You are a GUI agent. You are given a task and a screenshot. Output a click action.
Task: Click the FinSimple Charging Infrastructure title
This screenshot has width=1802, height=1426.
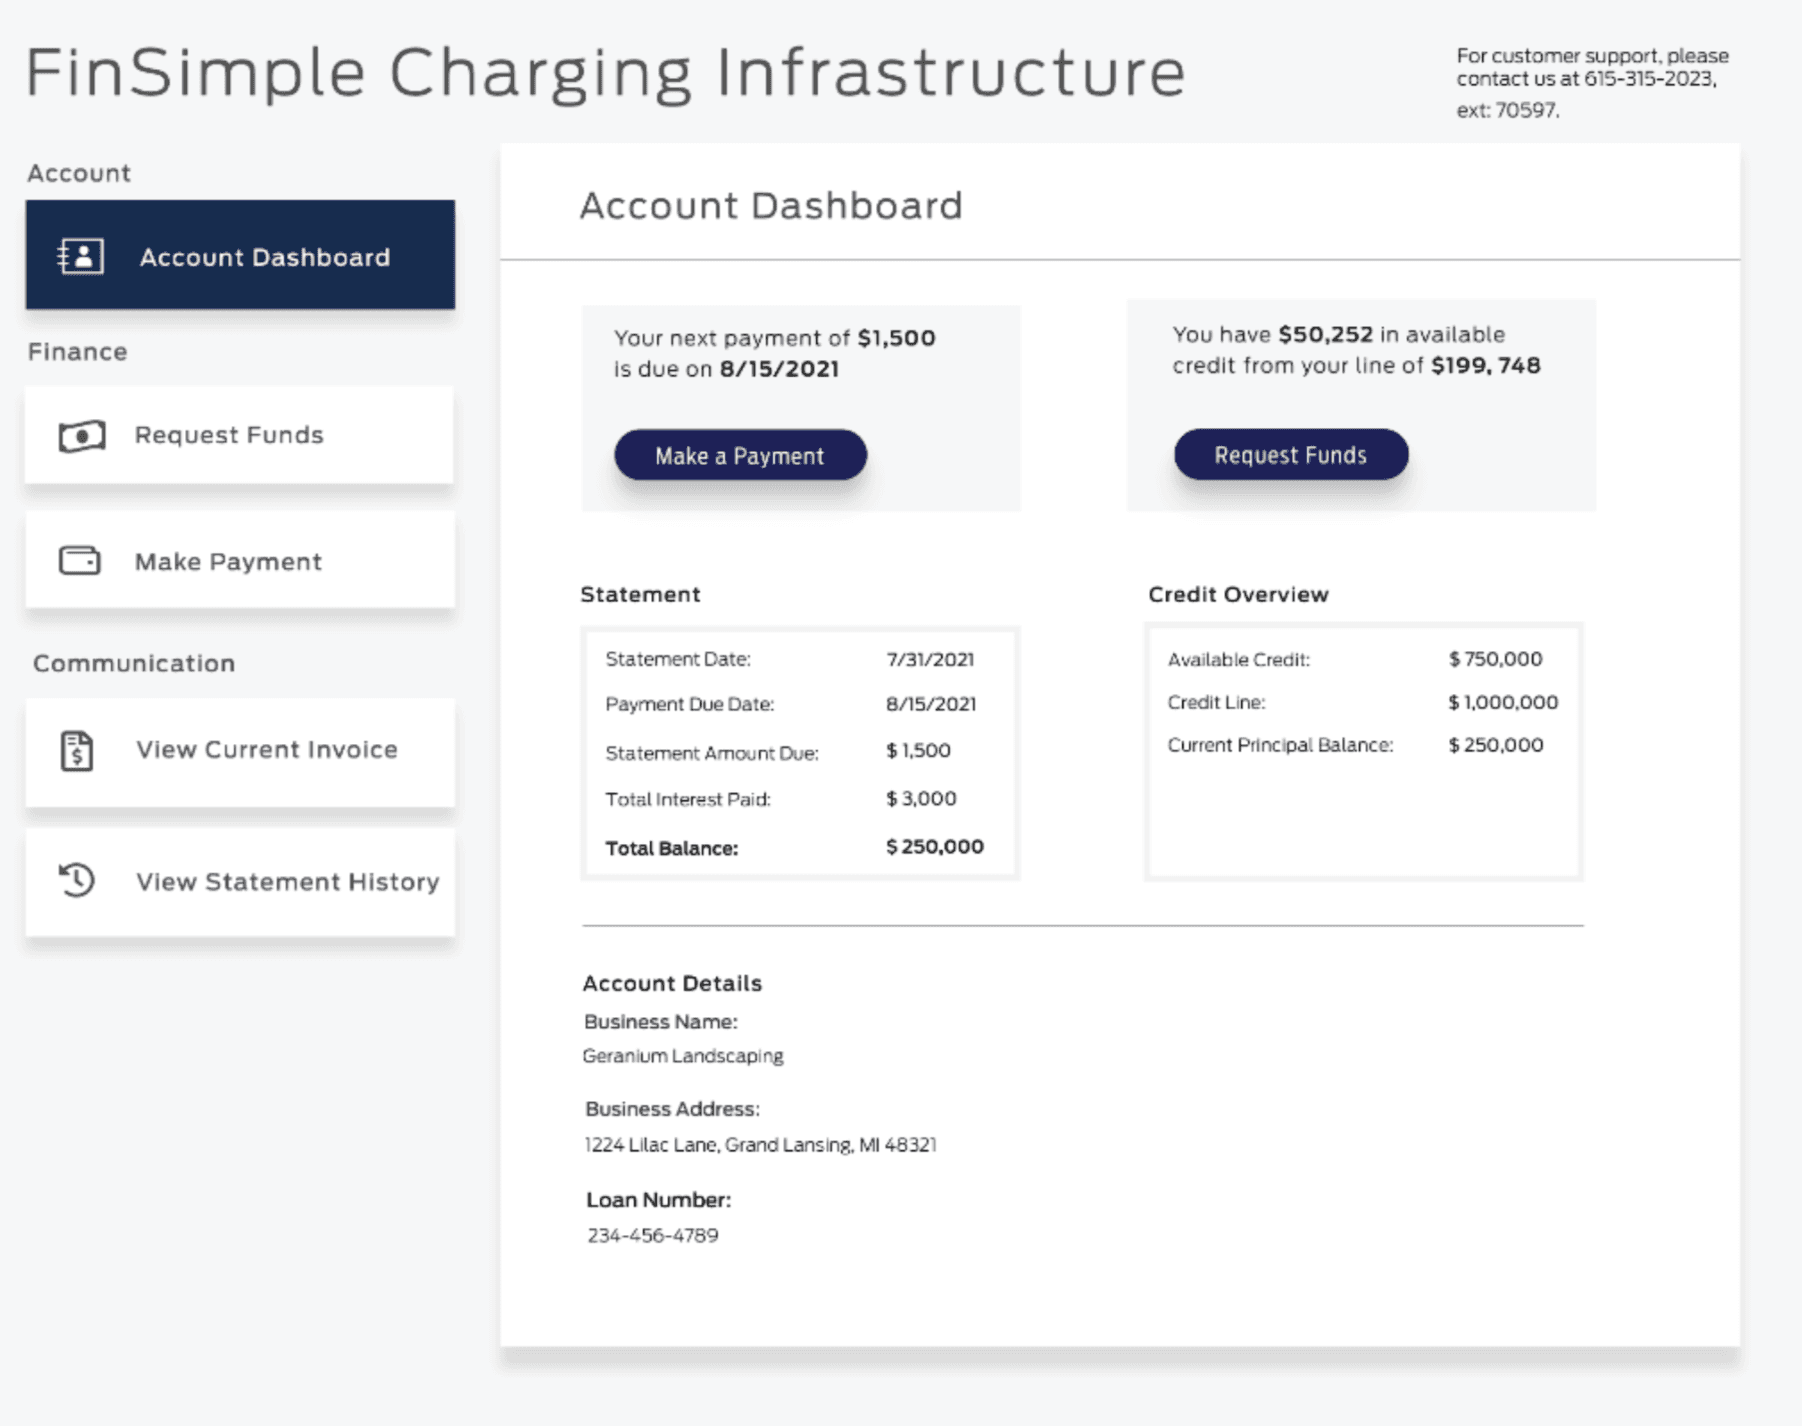point(605,73)
